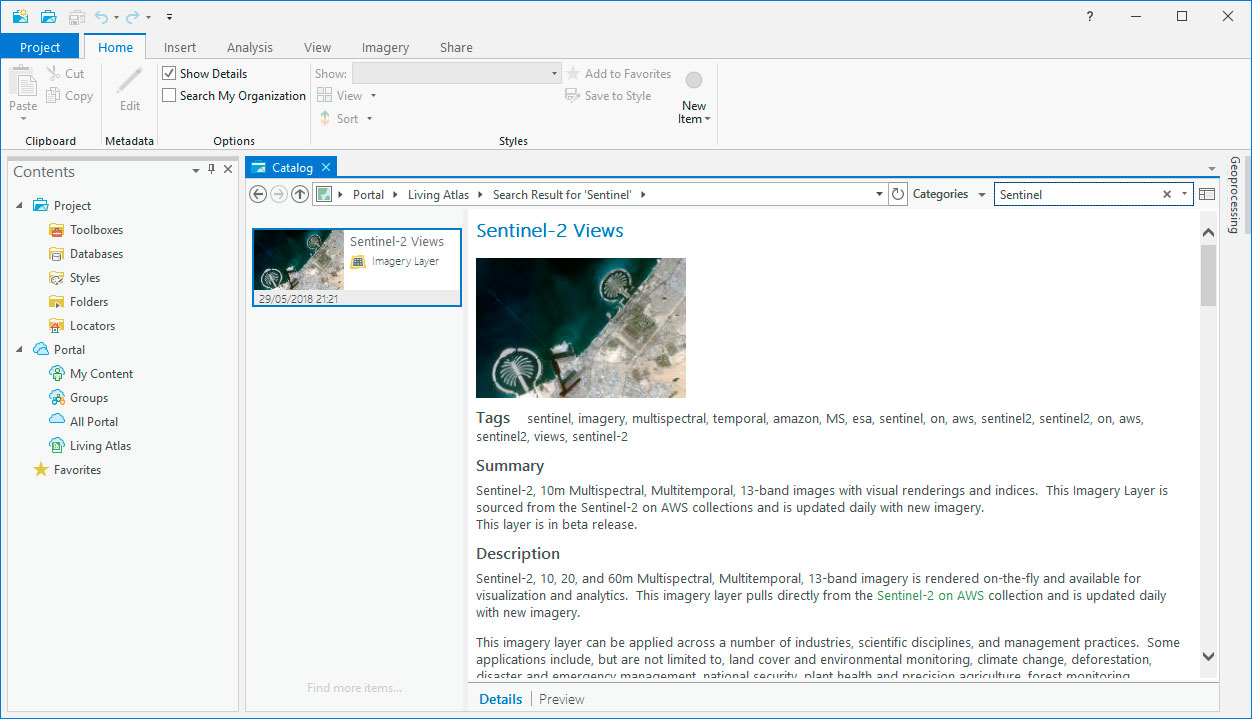Click the Redo arrow in quick access toolbar

(x=132, y=17)
